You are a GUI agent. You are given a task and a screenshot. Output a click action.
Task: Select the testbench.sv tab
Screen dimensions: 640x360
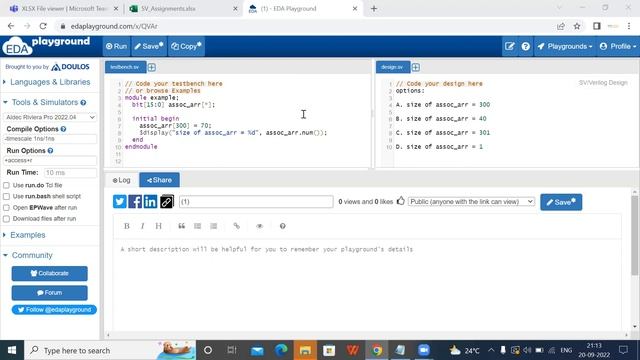coord(125,67)
